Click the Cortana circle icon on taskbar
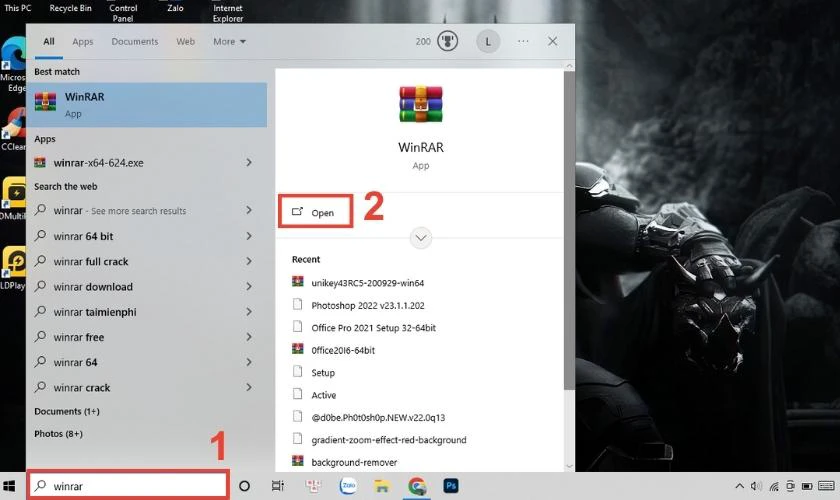This screenshot has height=500, width=840. pyautogui.click(x=244, y=486)
